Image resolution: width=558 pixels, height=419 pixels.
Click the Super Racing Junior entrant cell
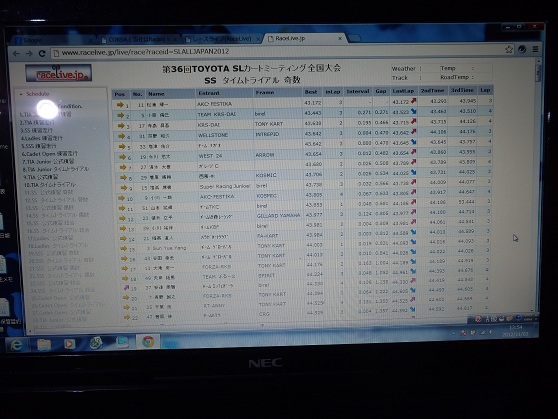point(225,186)
